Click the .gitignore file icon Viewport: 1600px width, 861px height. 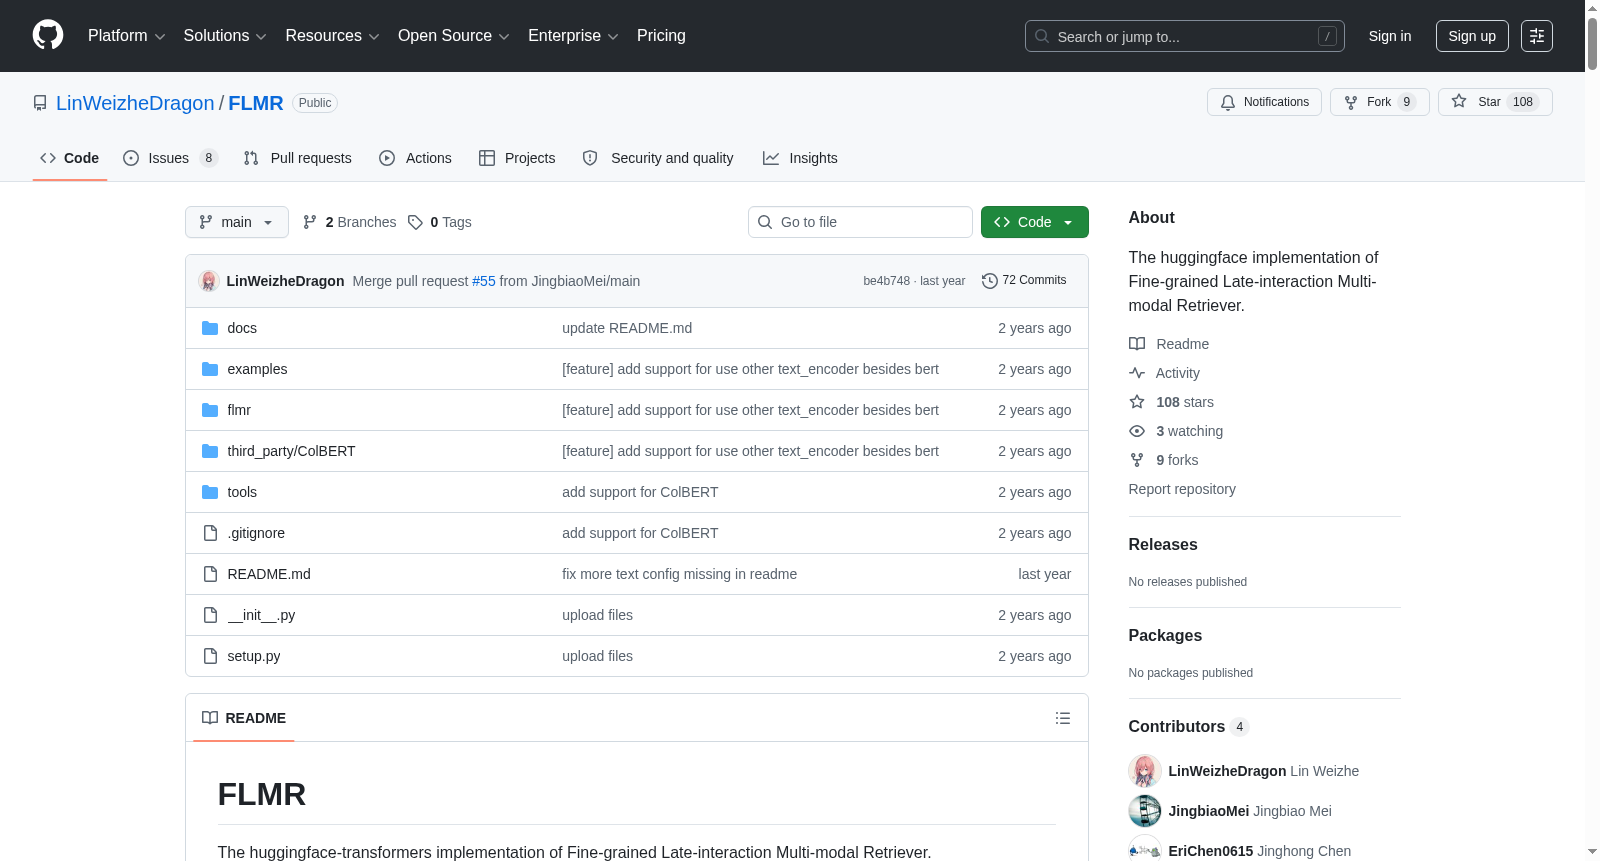[210, 533]
